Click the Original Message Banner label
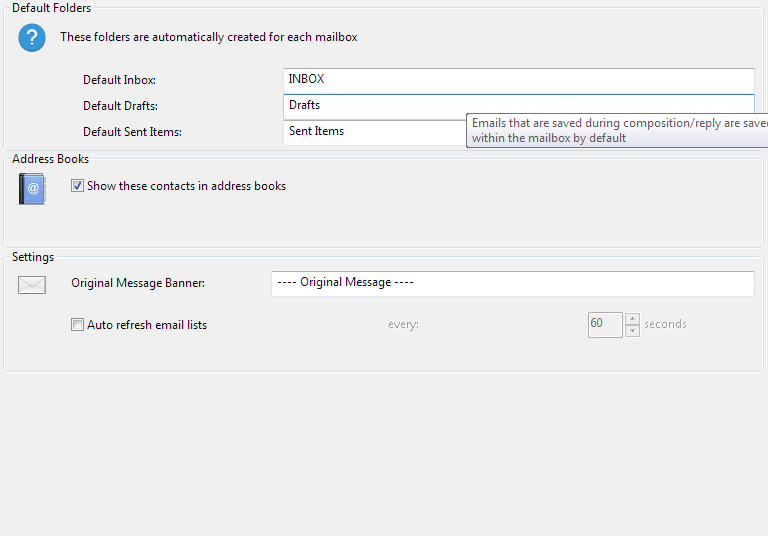Screen dimensions: 768x536 [138, 283]
